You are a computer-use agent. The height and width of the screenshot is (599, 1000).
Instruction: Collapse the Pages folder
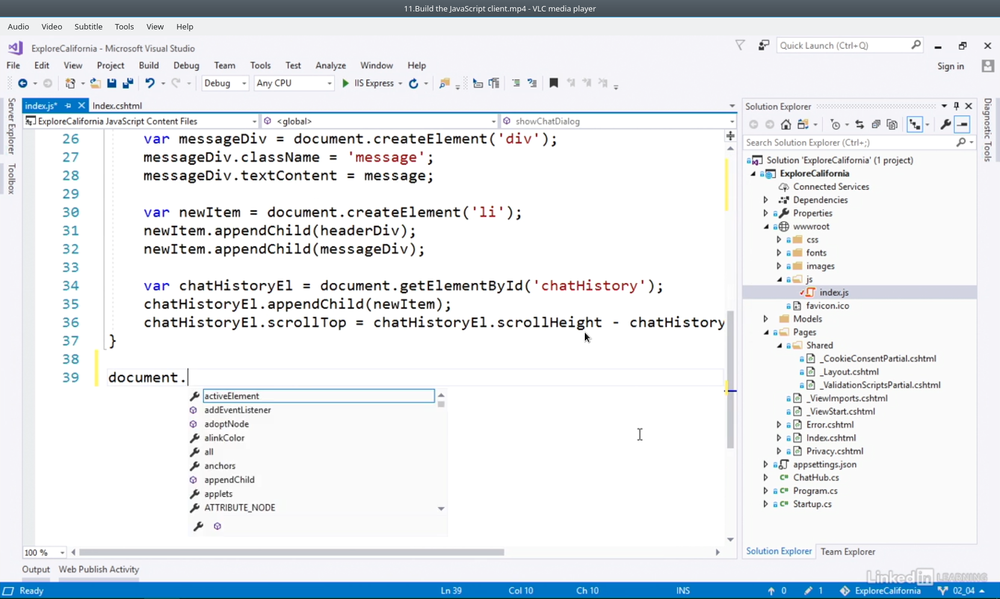(766, 332)
